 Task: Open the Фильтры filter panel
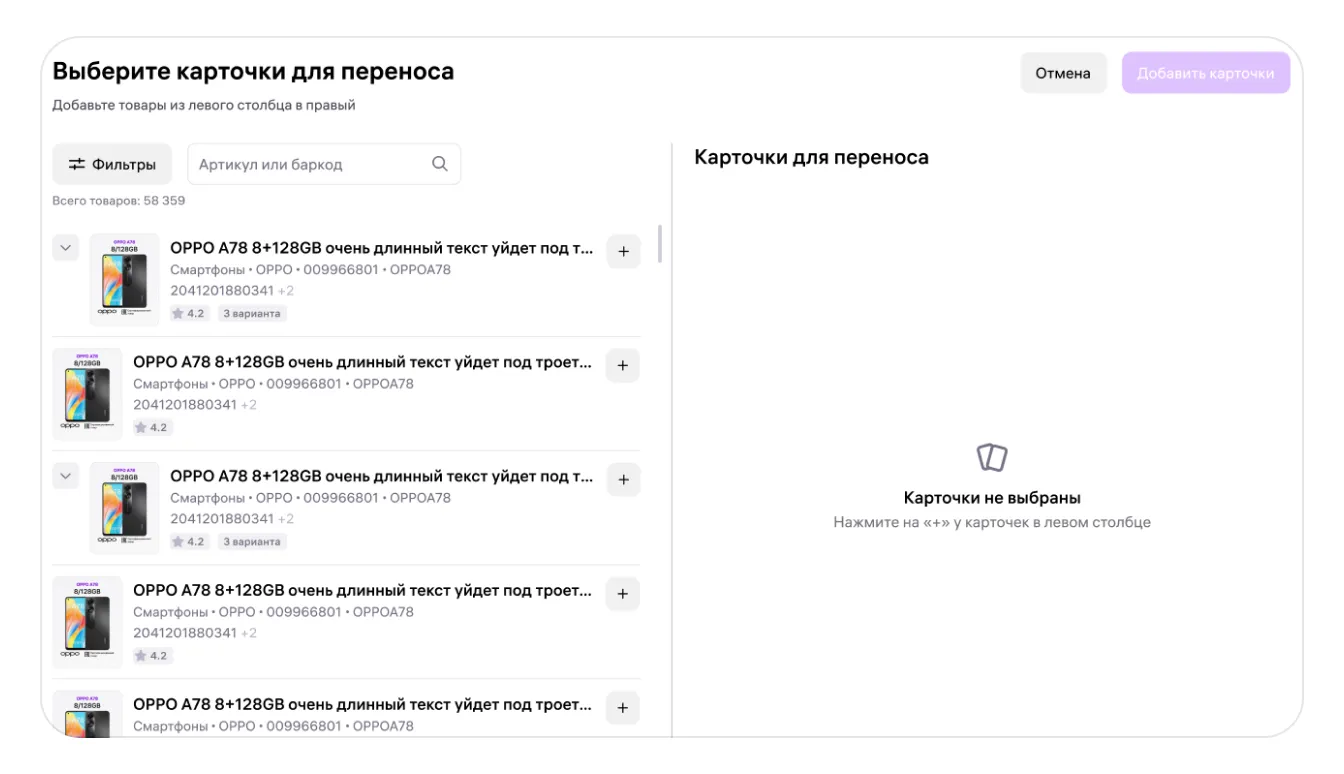point(112,164)
